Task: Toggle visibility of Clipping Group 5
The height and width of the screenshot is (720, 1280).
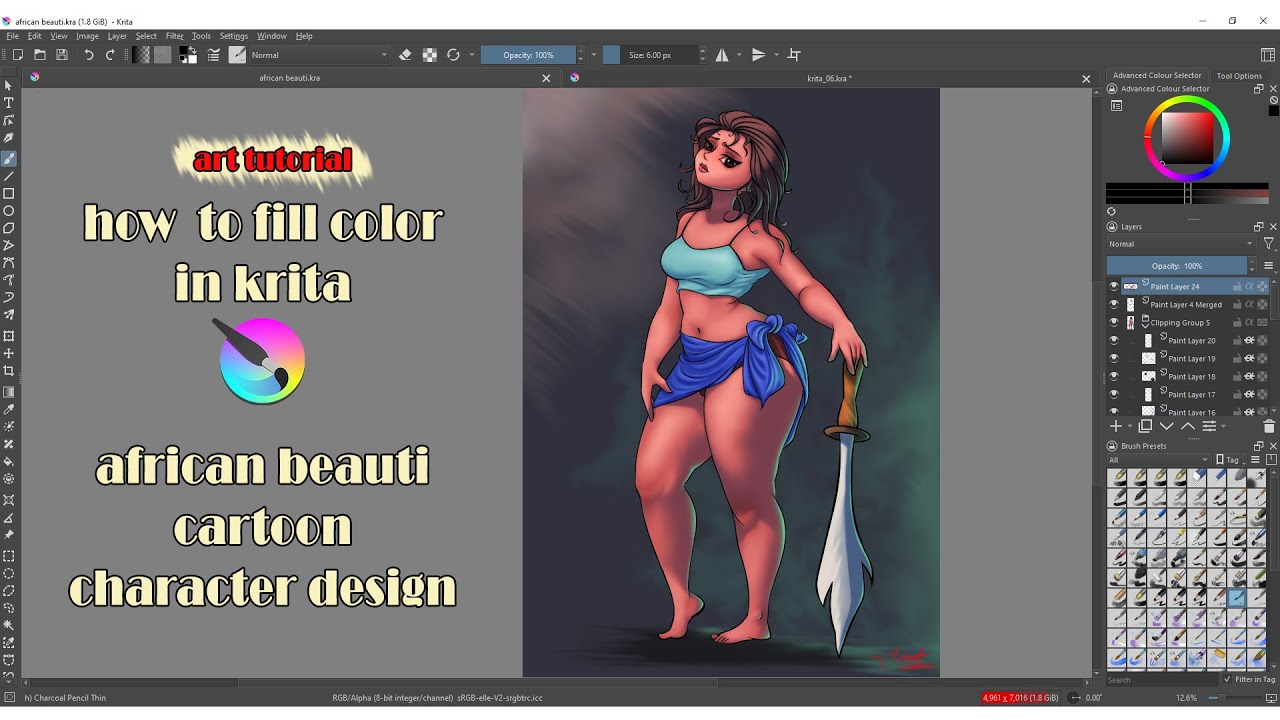Action: [1114, 322]
